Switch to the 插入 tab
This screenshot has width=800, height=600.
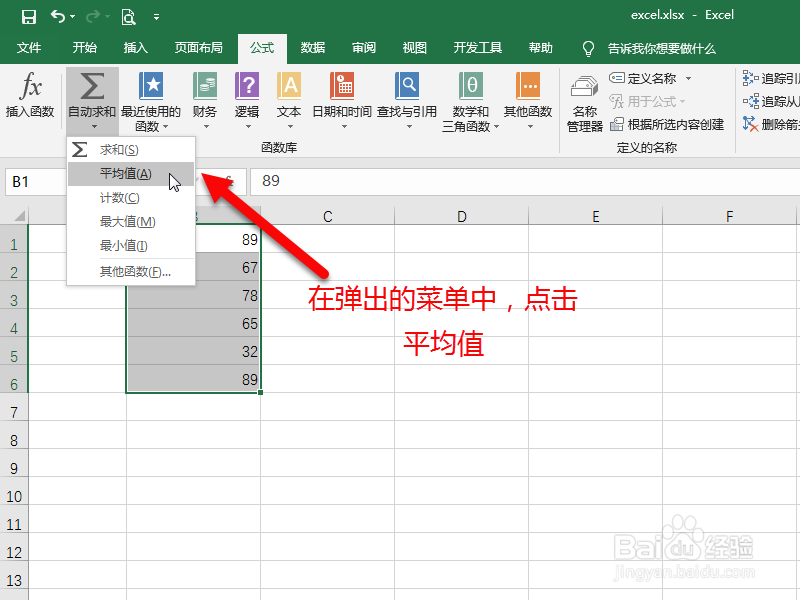135,48
